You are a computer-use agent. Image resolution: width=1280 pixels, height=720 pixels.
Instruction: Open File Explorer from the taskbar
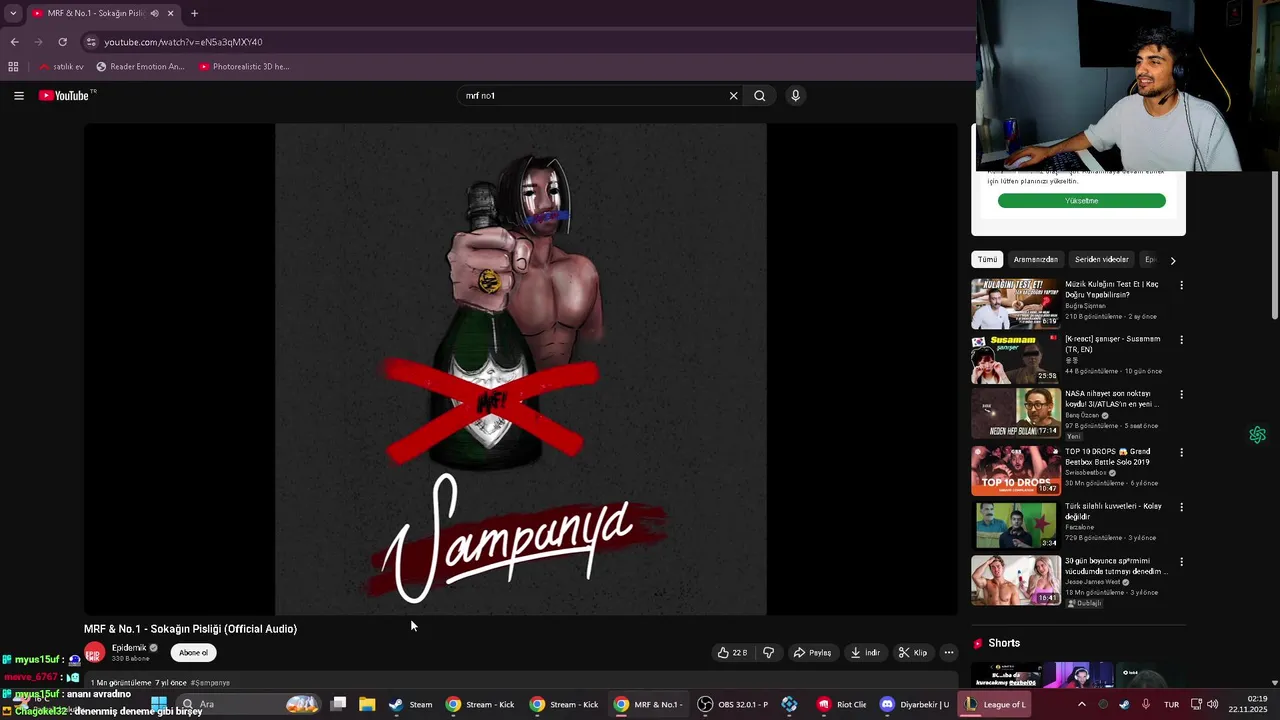click(x=367, y=704)
